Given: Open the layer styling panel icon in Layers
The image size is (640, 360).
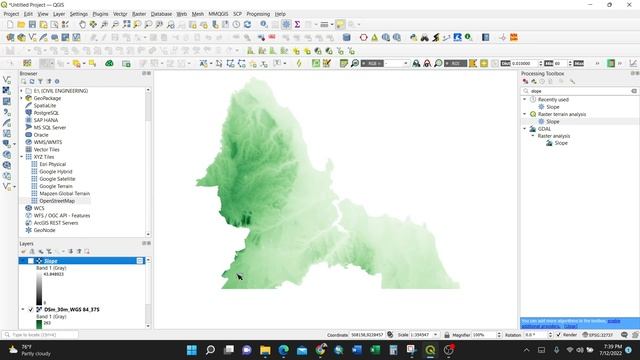Looking at the screenshot, I should click(23, 251).
